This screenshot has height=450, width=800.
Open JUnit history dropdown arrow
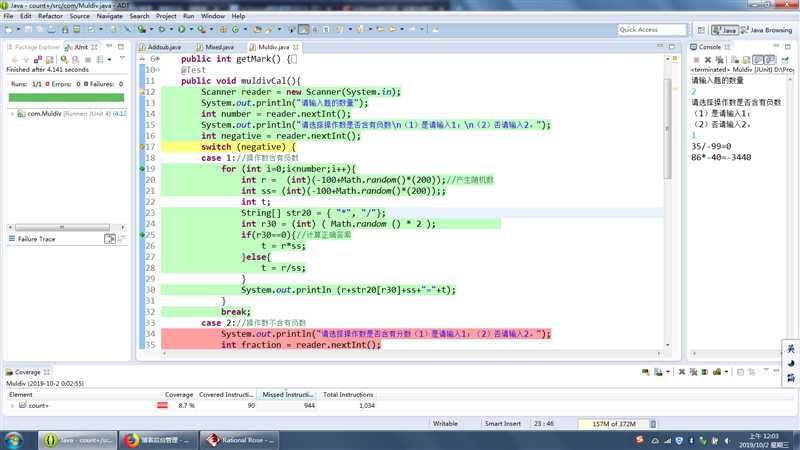[109, 60]
